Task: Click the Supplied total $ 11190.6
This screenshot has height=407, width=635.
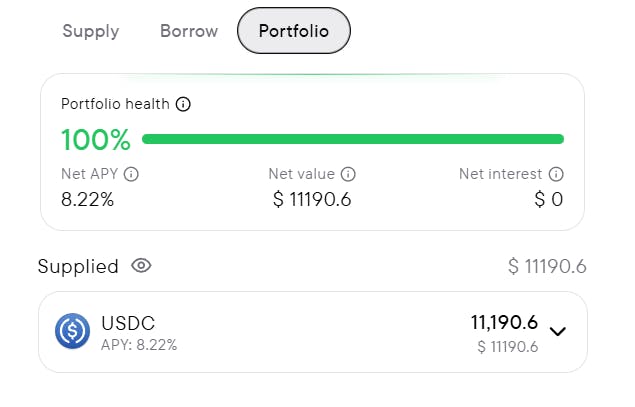Action: (547, 266)
